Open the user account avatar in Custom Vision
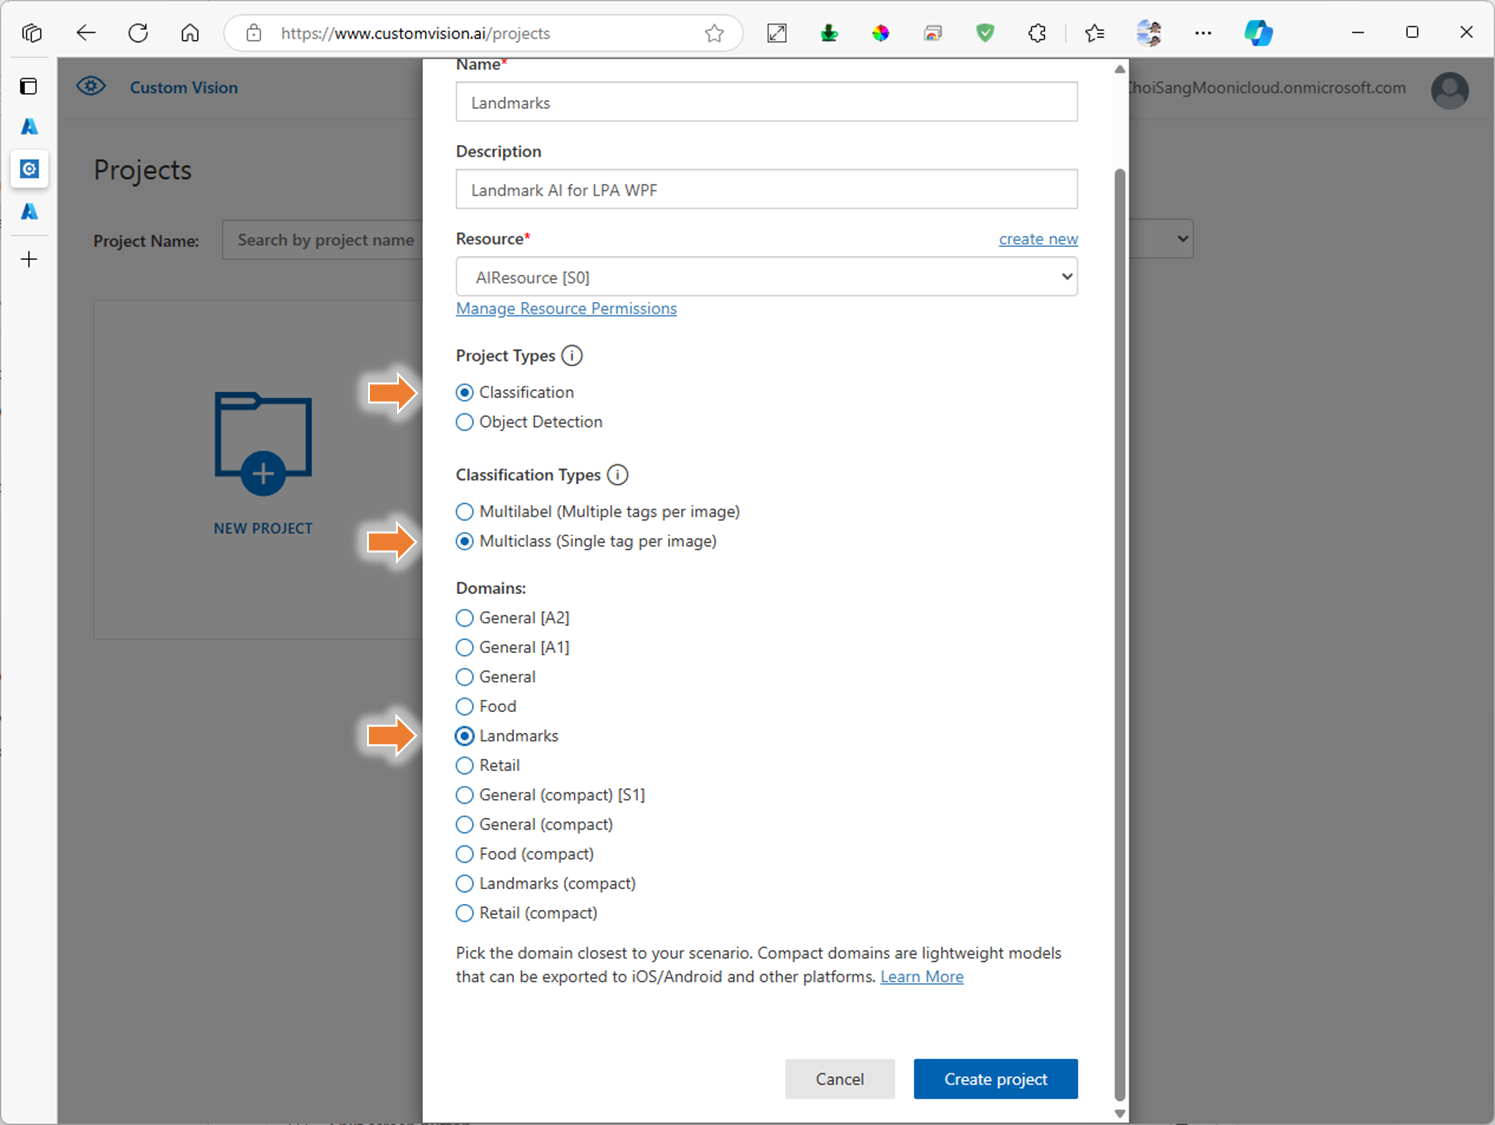Screen dimensions: 1495x1125 [x=1449, y=91]
